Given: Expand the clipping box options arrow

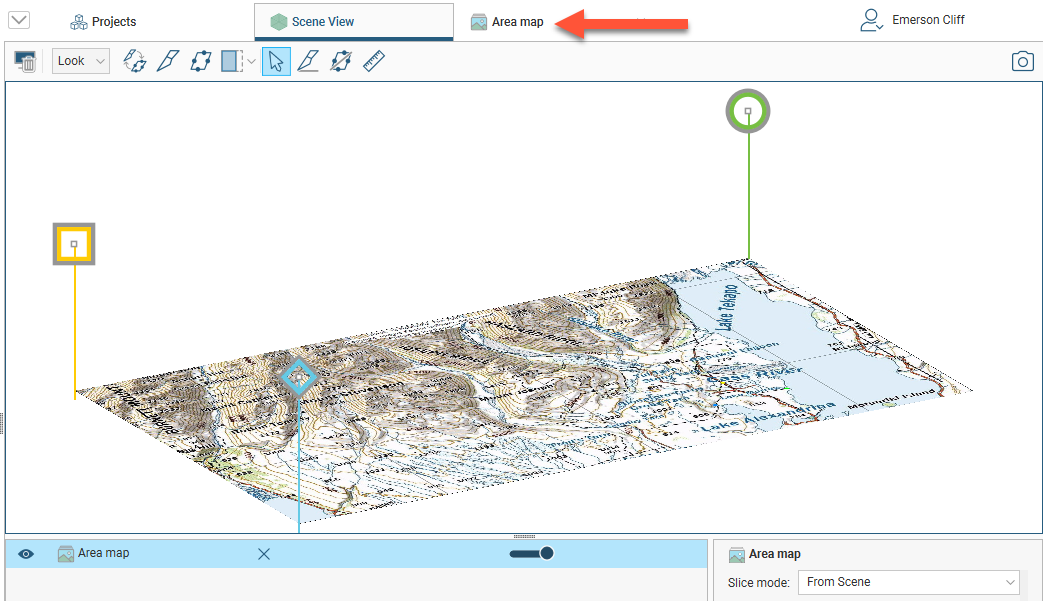Looking at the screenshot, I should pos(250,62).
